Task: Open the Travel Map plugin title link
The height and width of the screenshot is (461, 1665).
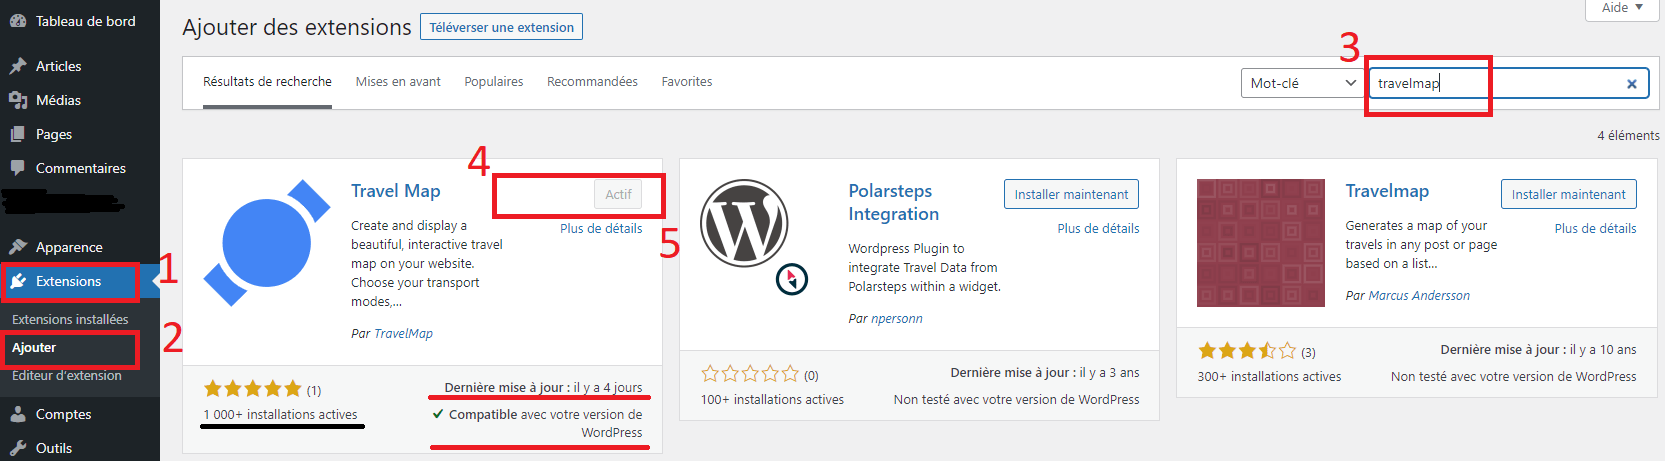Action: (x=396, y=191)
